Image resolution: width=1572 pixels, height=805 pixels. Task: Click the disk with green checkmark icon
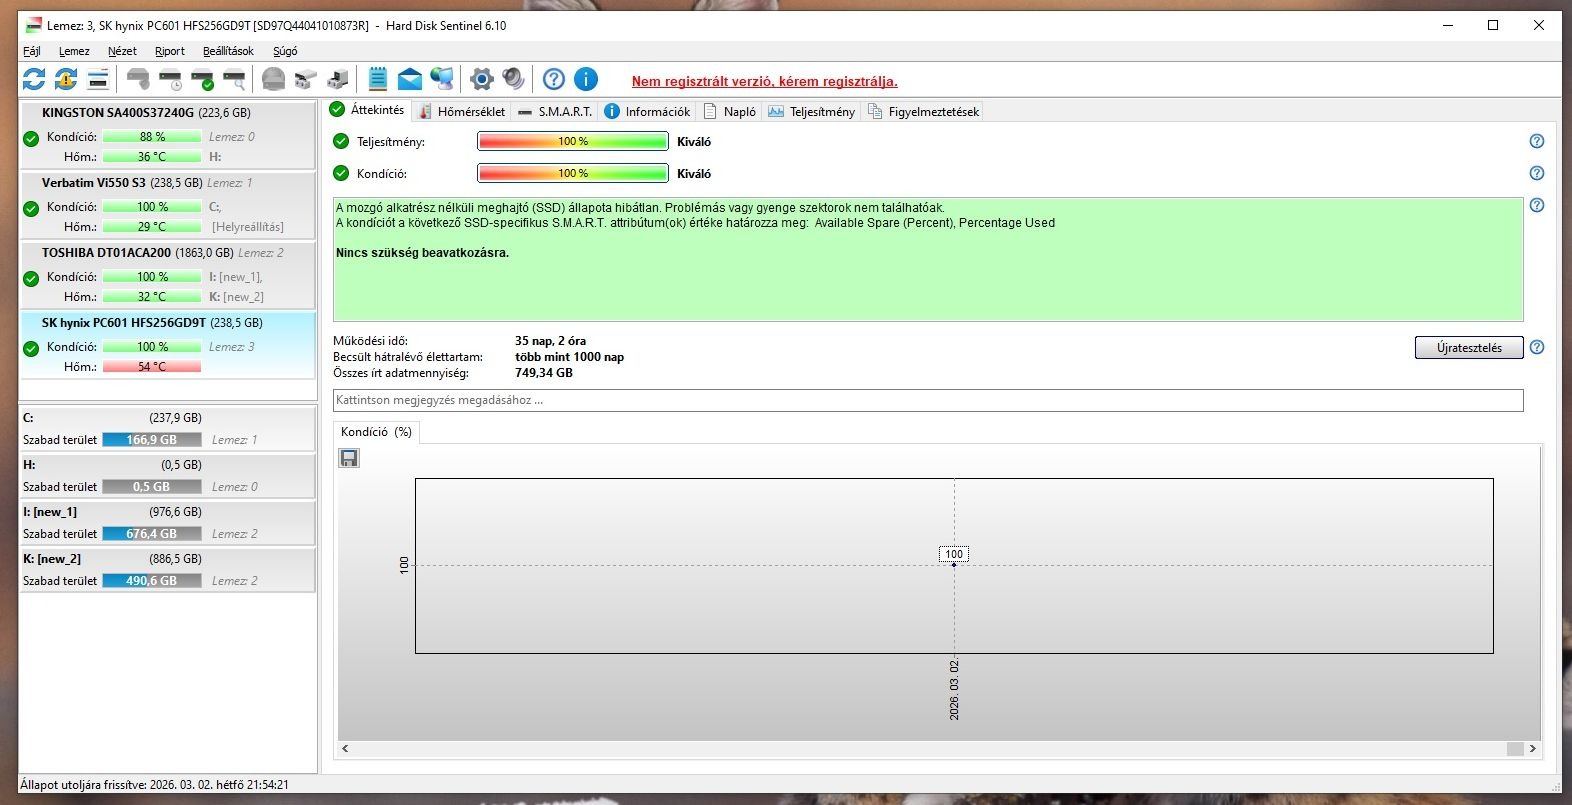(x=203, y=79)
